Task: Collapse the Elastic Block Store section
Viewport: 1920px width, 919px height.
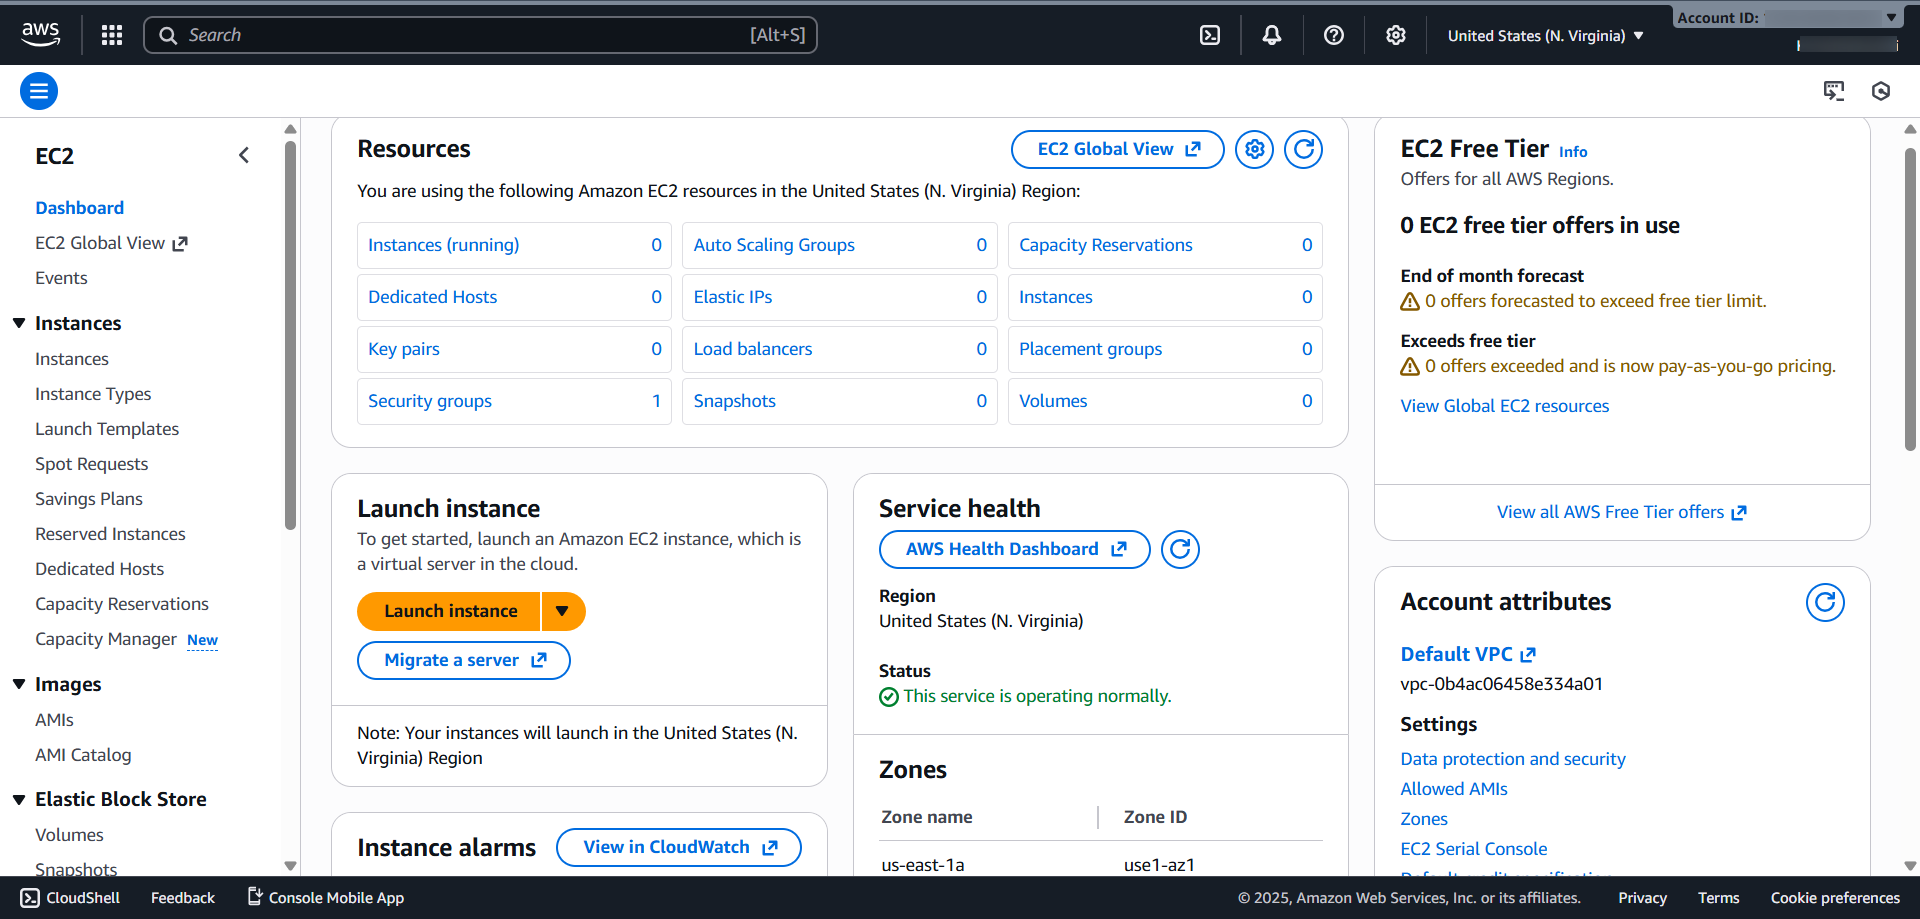Action: pos(19,799)
